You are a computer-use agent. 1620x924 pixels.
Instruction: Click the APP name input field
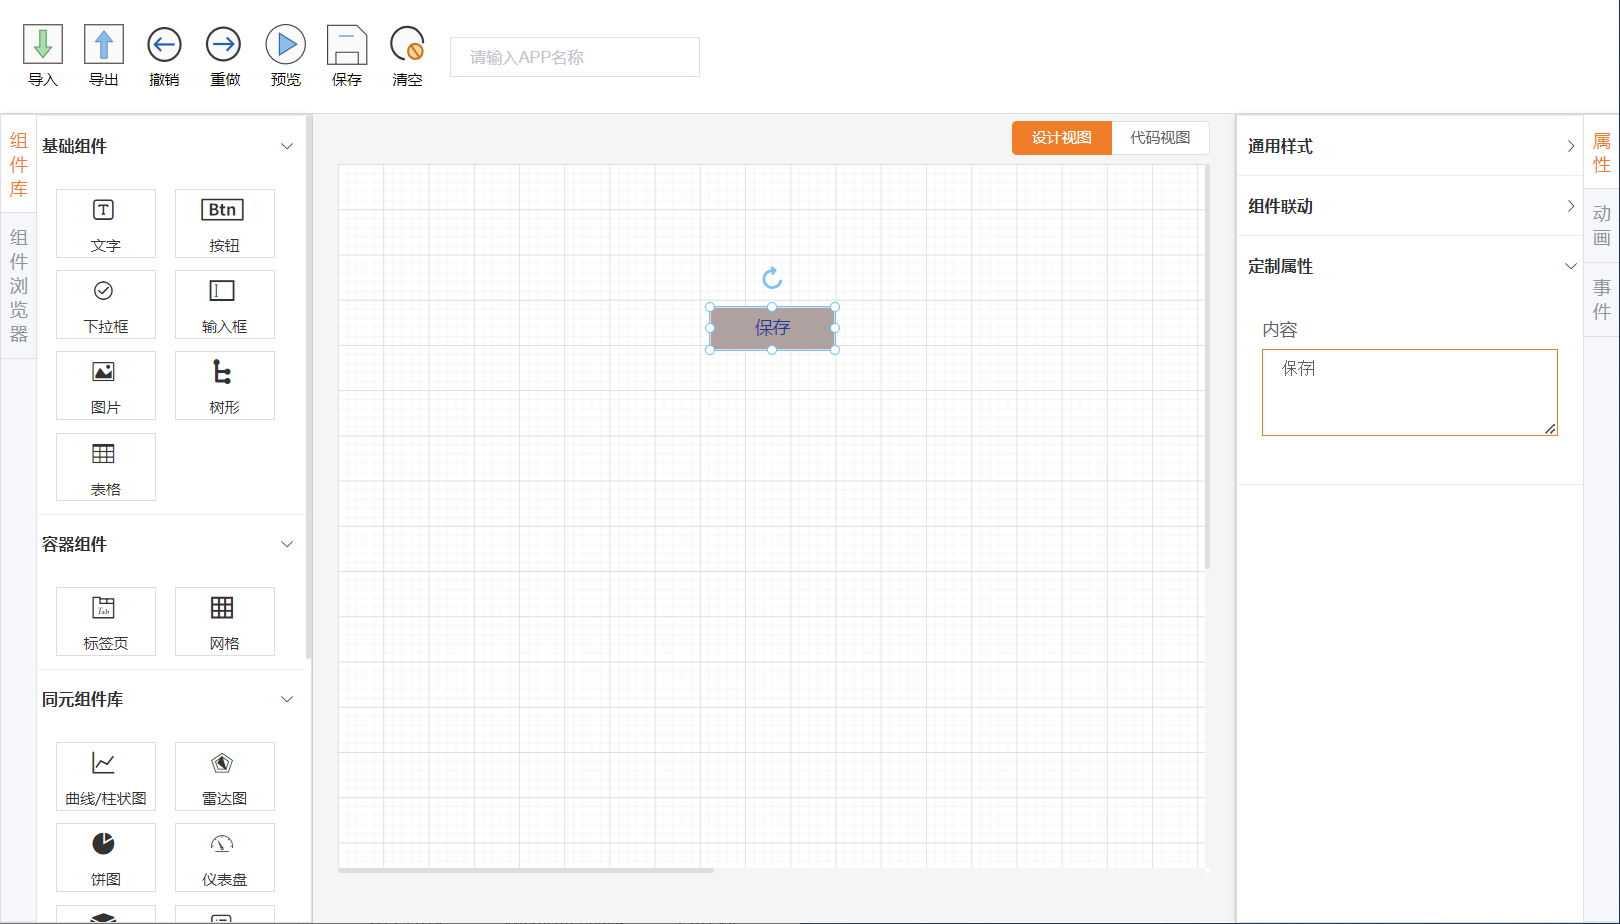[575, 57]
